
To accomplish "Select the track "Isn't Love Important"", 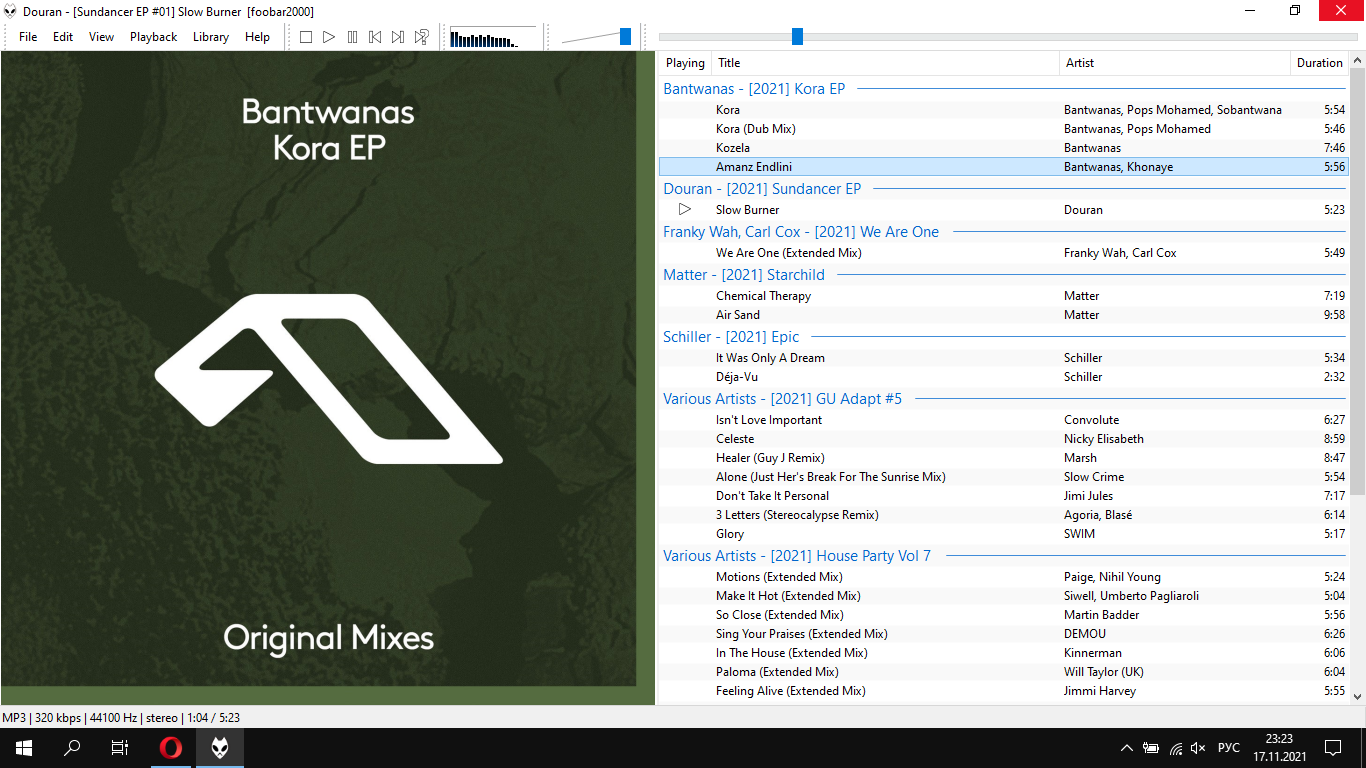I will coord(1004,420).
